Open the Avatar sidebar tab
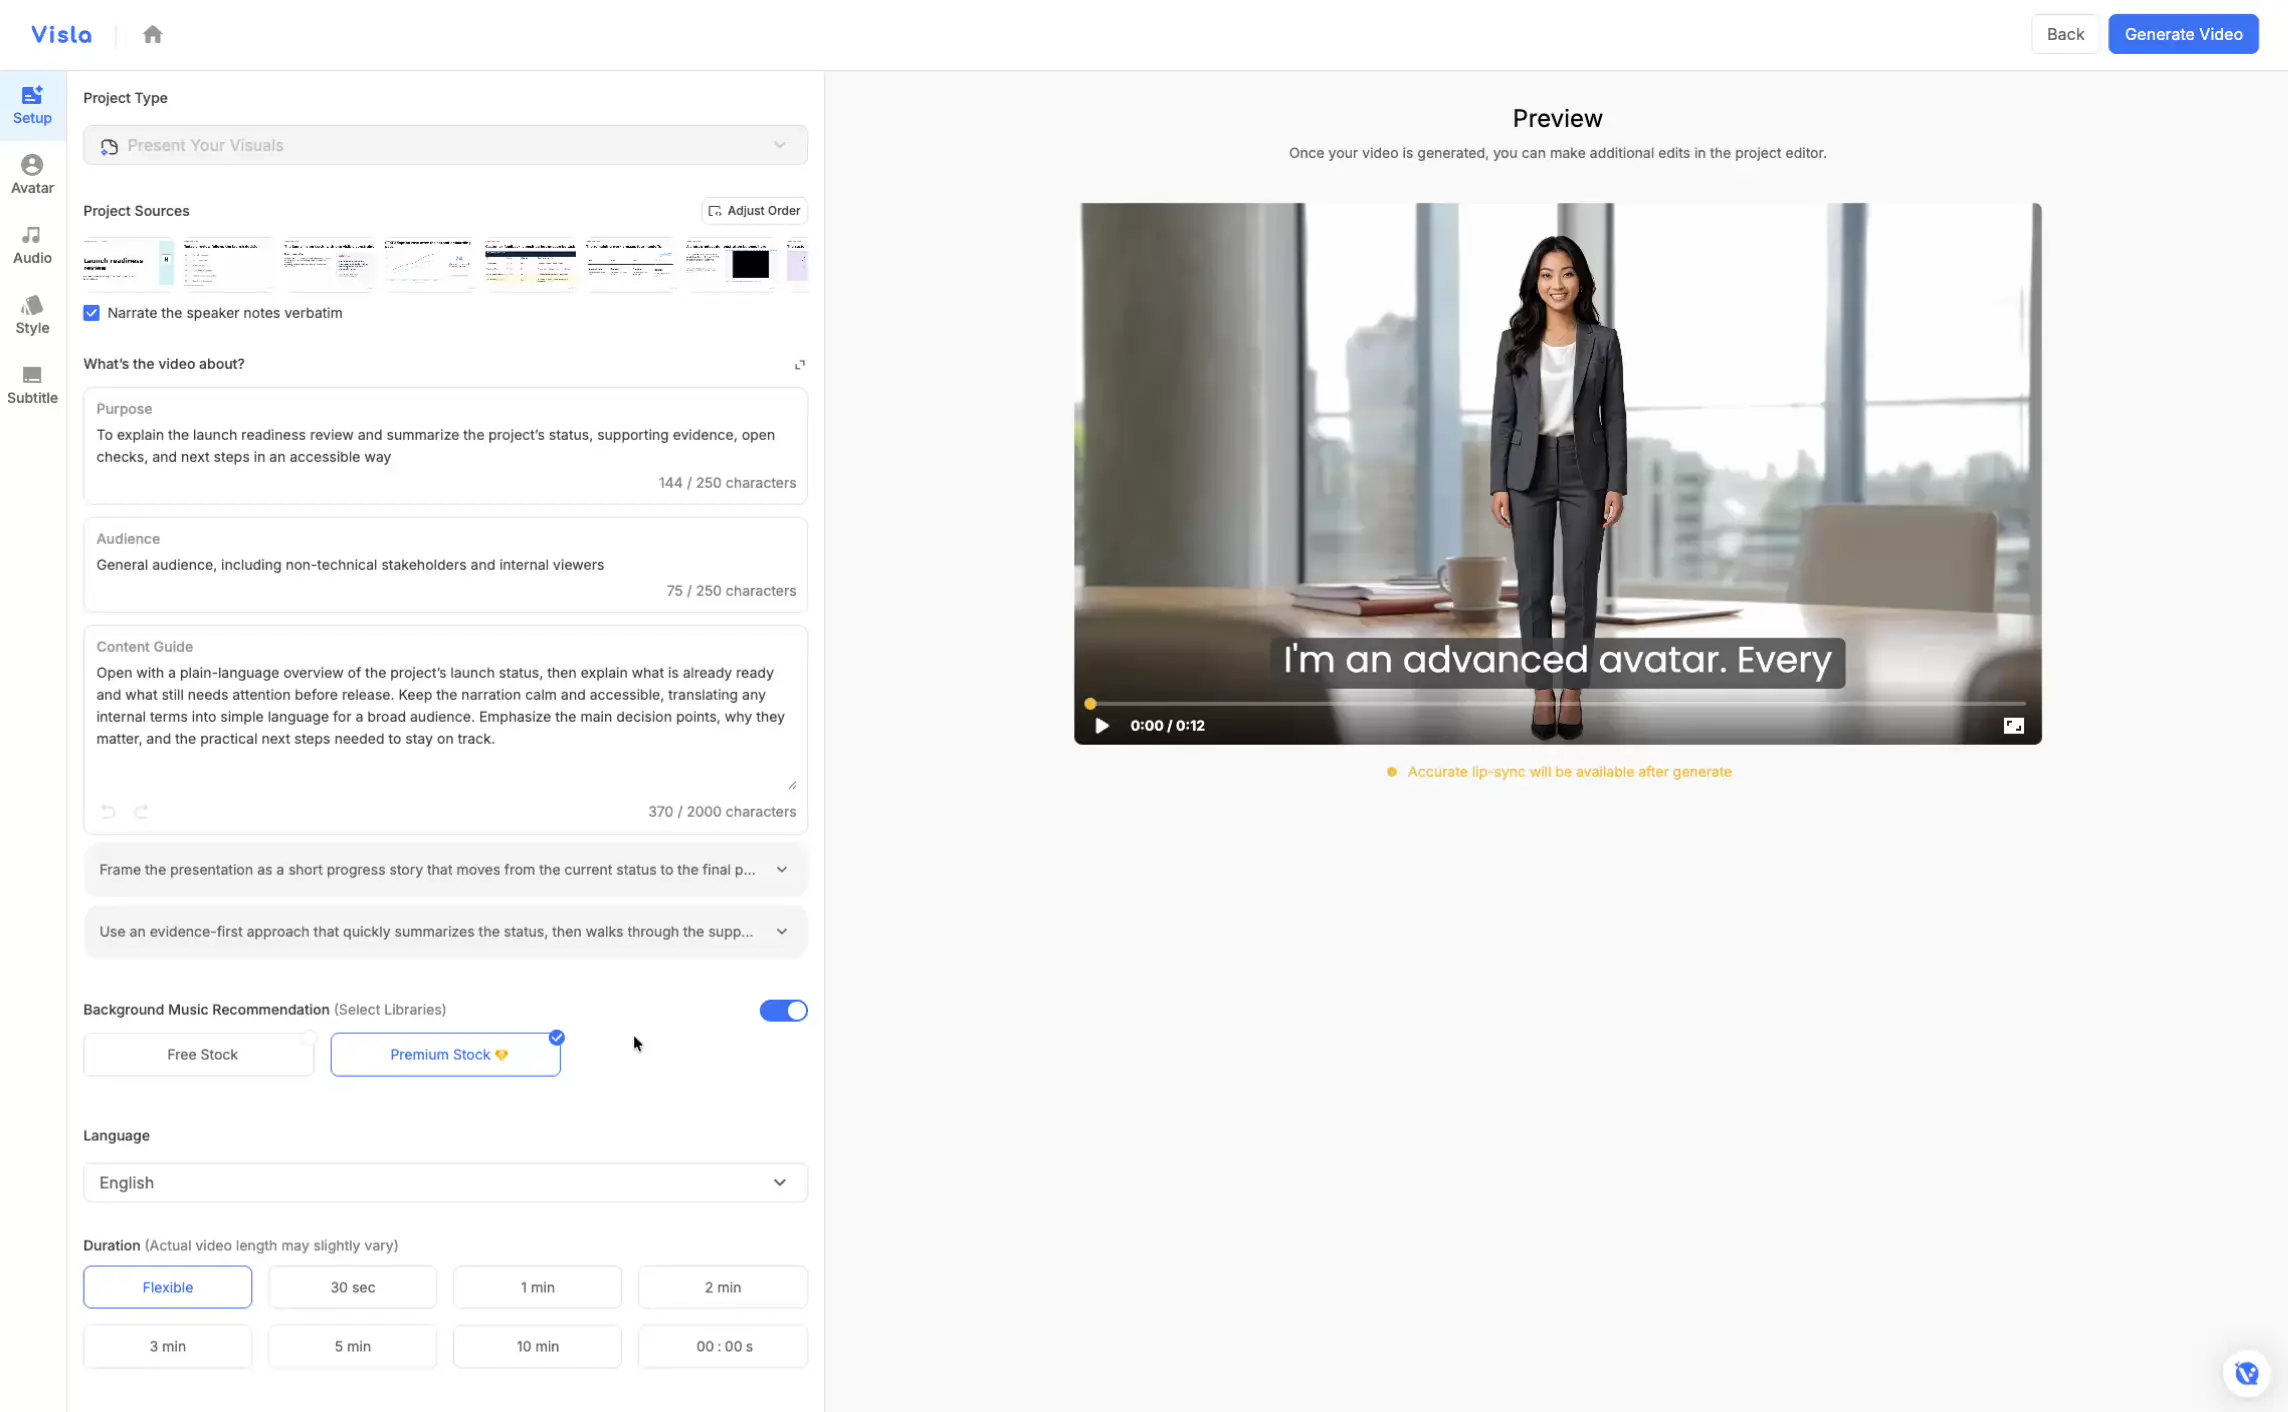The height and width of the screenshot is (1412, 2288). [32, 175]
